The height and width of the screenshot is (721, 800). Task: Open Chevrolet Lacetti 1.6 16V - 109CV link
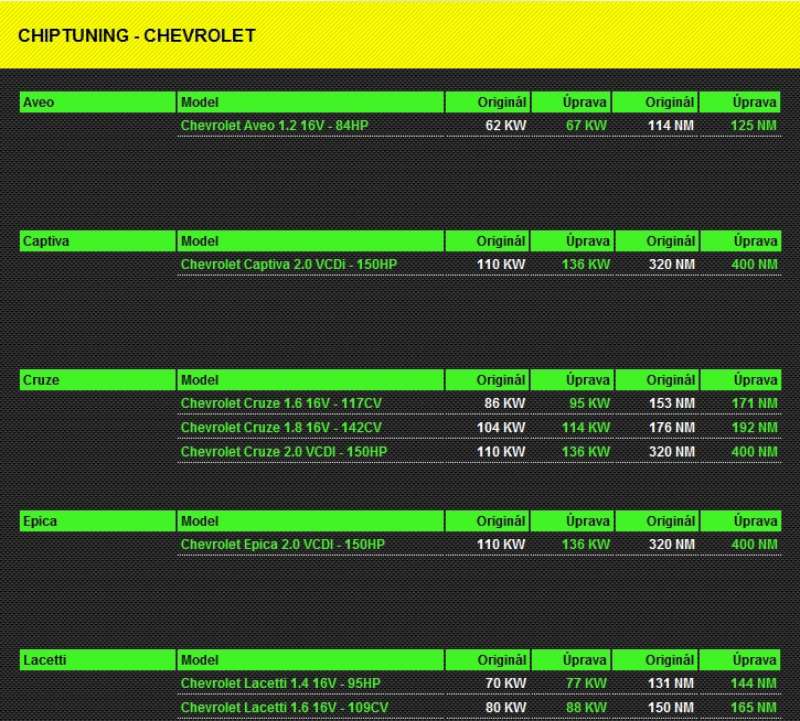(284, 707)
